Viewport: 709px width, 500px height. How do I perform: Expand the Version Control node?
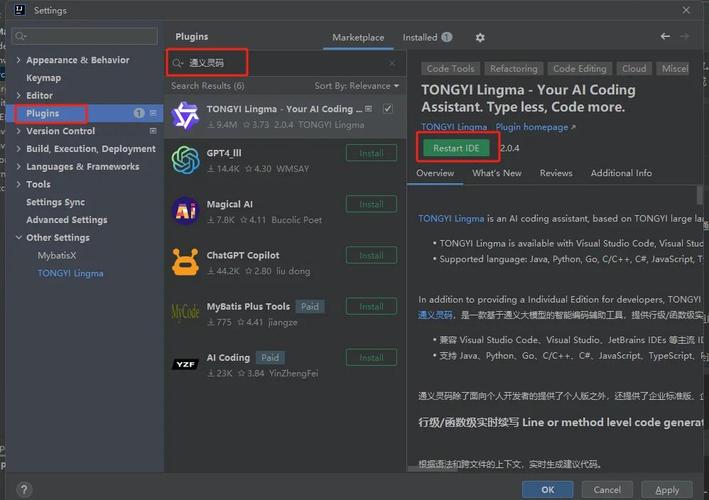pos(19,131)
